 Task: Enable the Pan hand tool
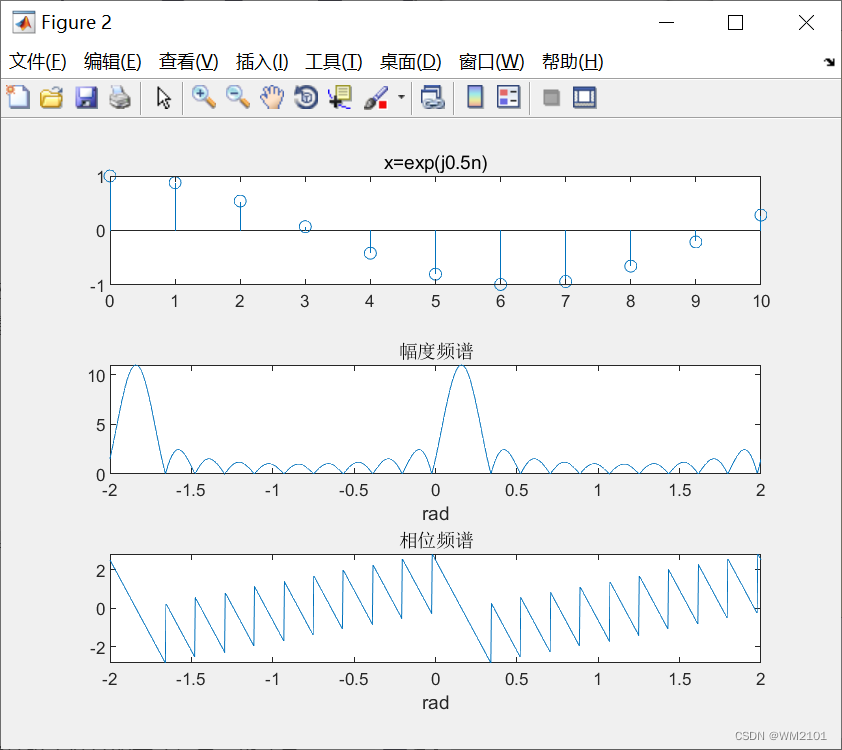(x=272, y=98)
